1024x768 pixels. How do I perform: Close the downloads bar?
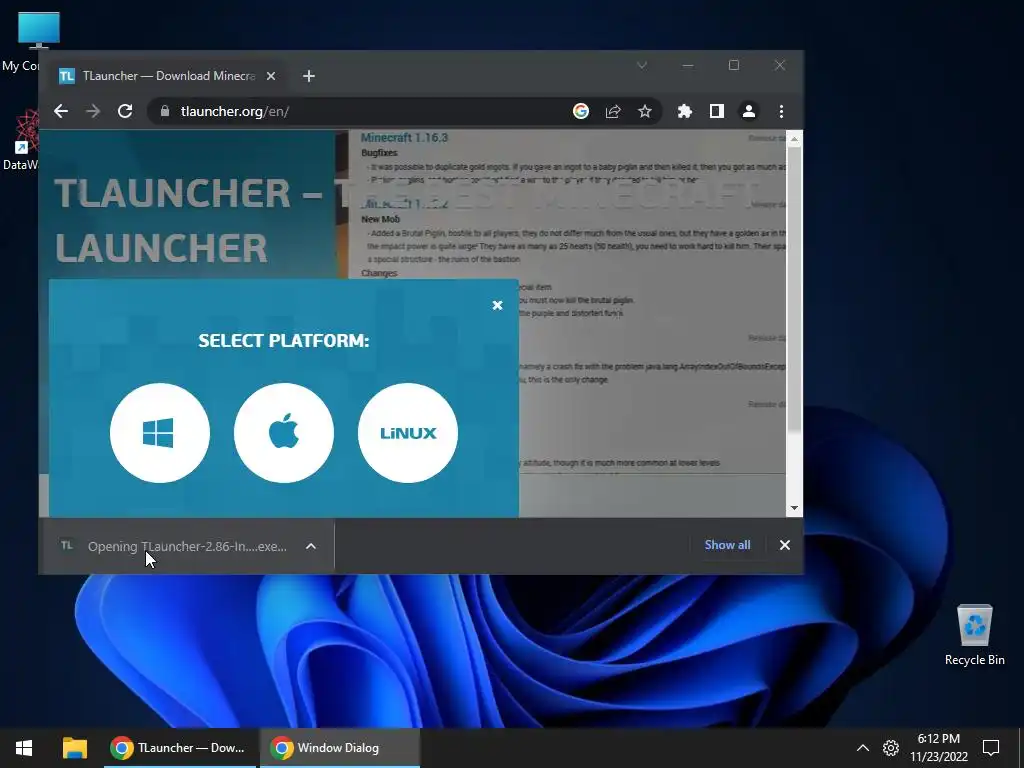784,545
